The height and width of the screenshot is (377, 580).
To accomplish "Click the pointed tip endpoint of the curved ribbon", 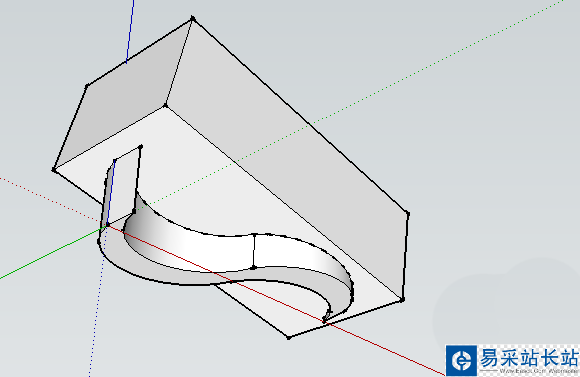I will pyautogui.click(x=324, y=320).
